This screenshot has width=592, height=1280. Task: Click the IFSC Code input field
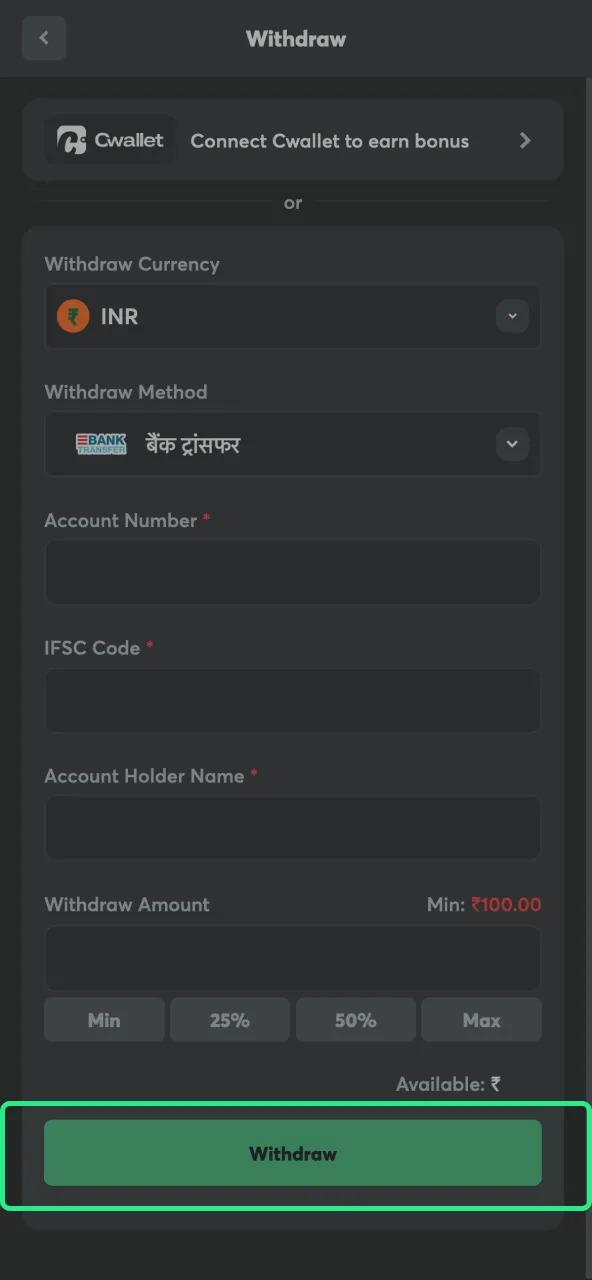coord(293,699)
